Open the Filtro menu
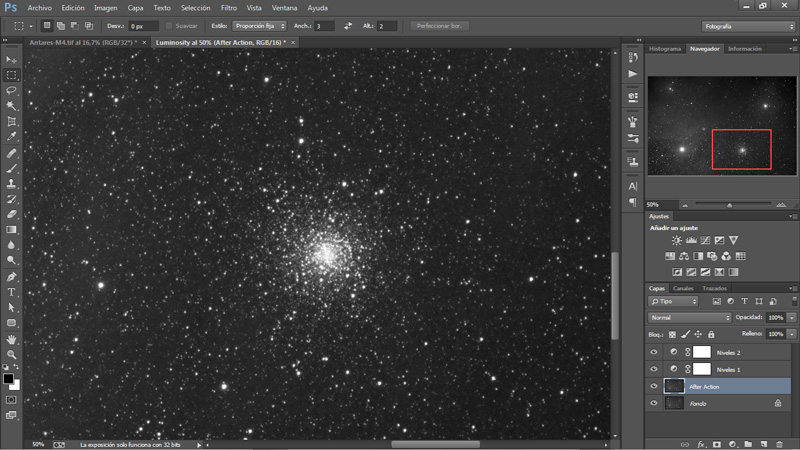The width and height of the screenshot is (800, 450). [x=229, y=7]
